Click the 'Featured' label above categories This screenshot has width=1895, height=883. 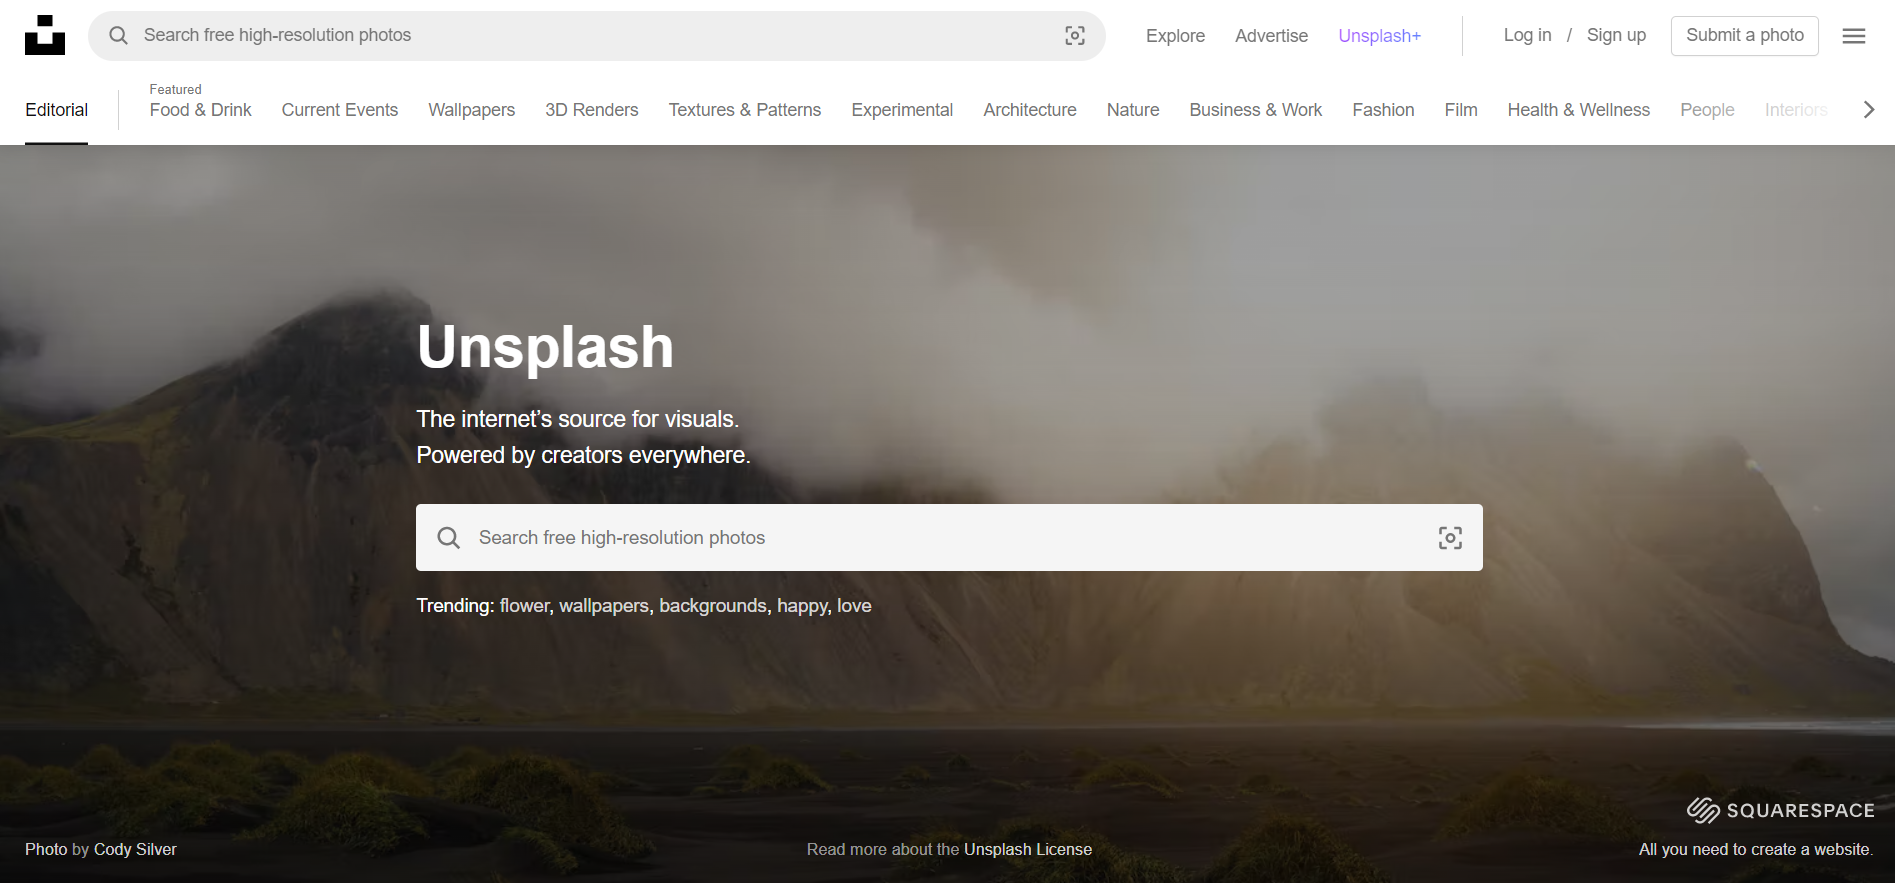coord(176,89)
